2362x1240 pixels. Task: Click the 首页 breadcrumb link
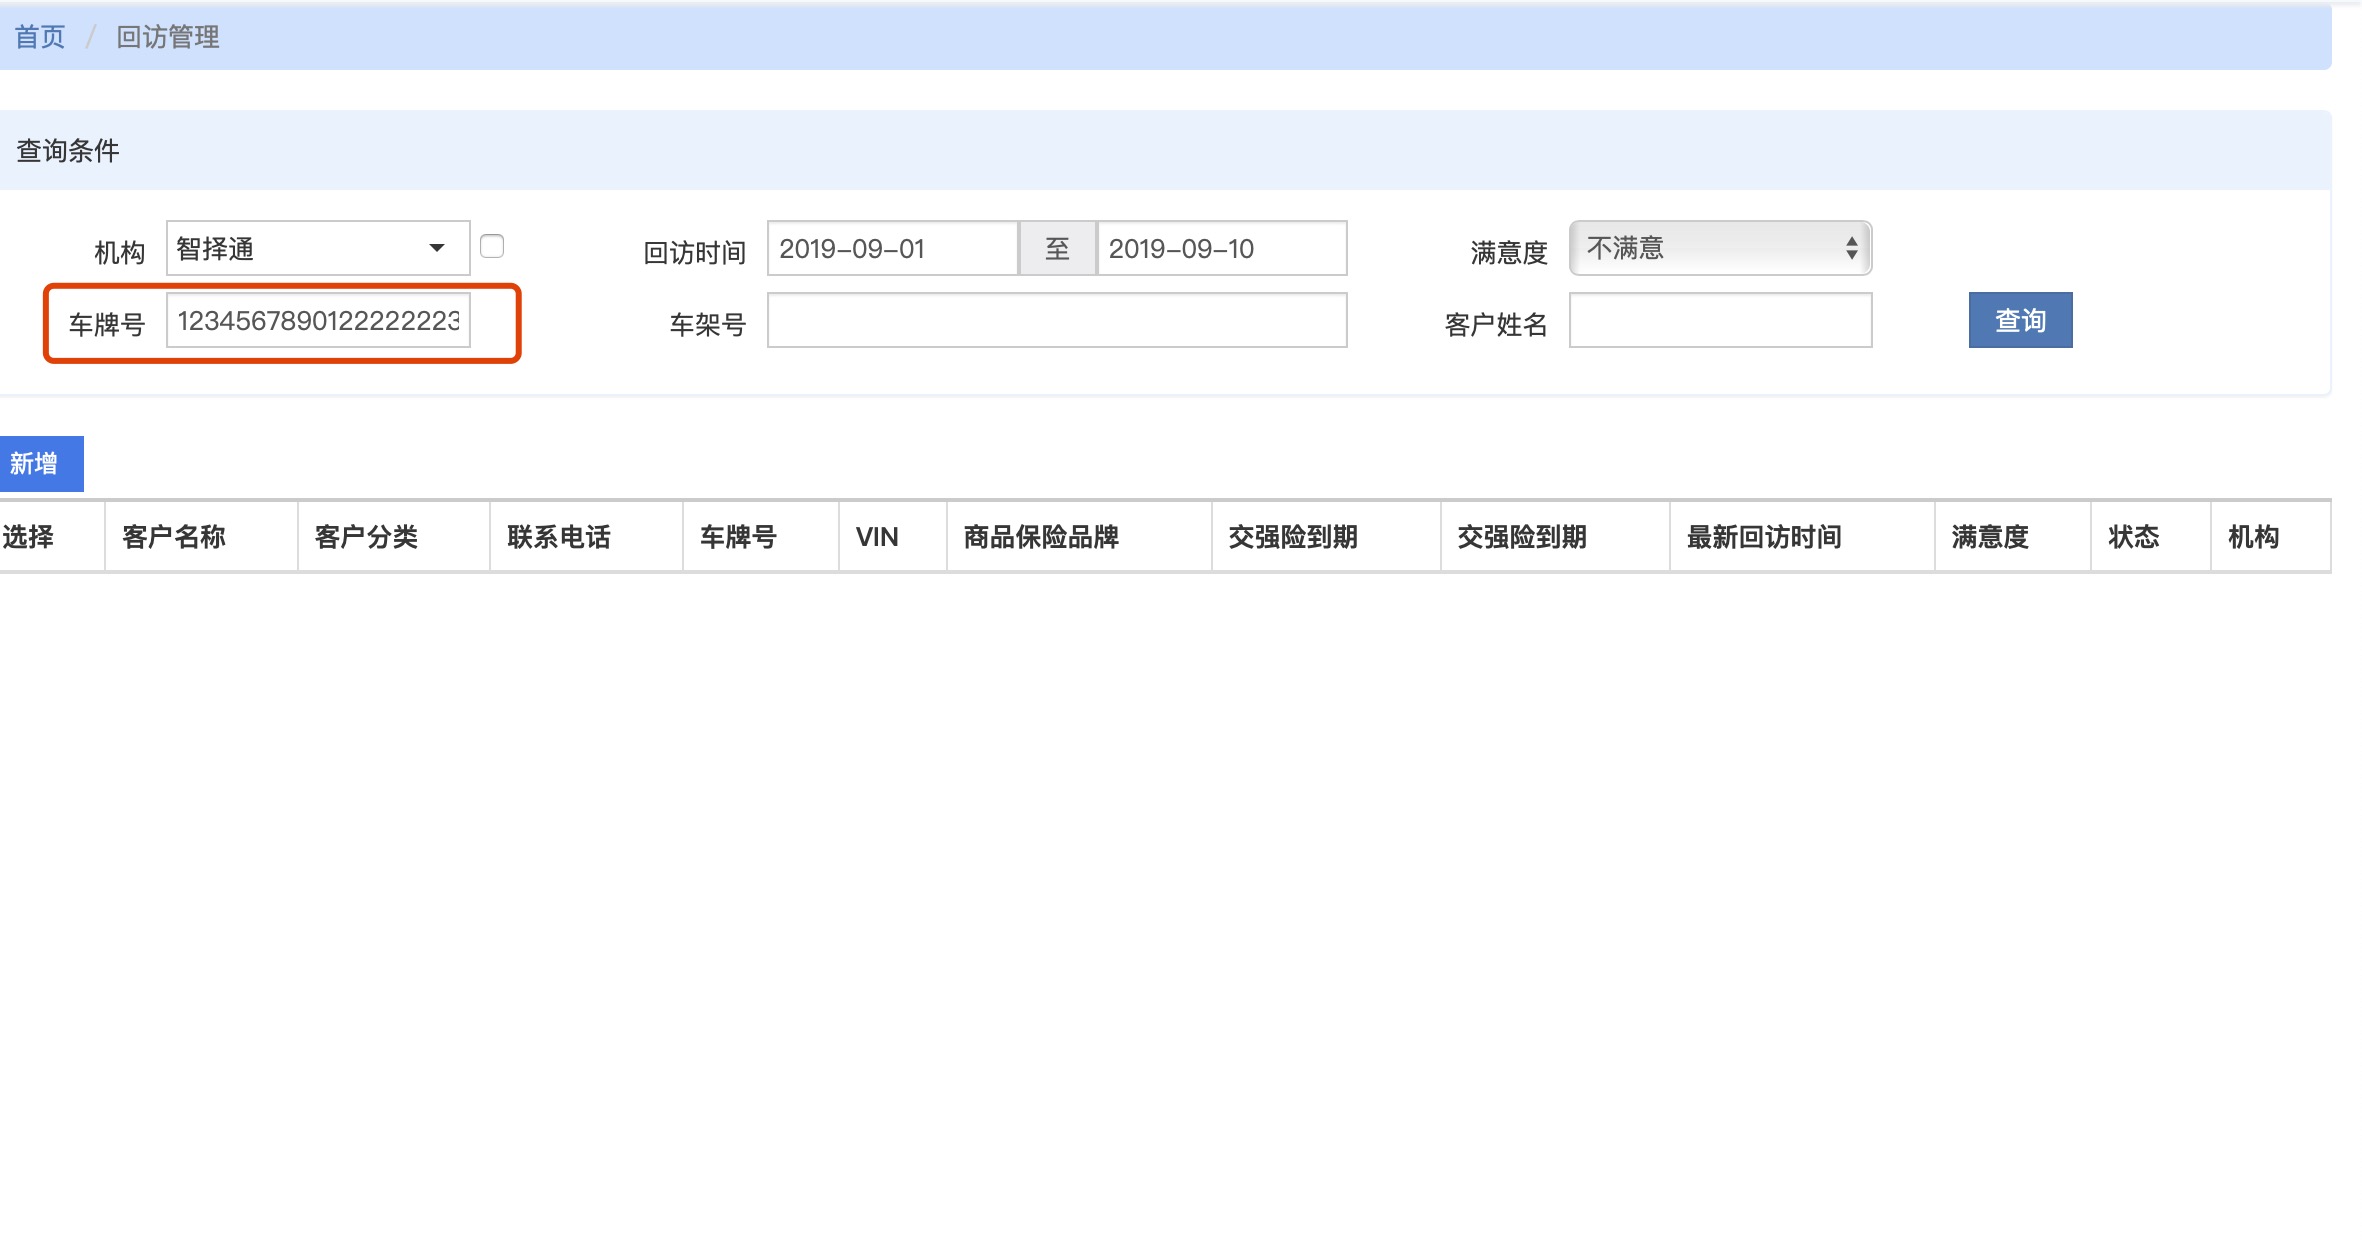point(40,37)
